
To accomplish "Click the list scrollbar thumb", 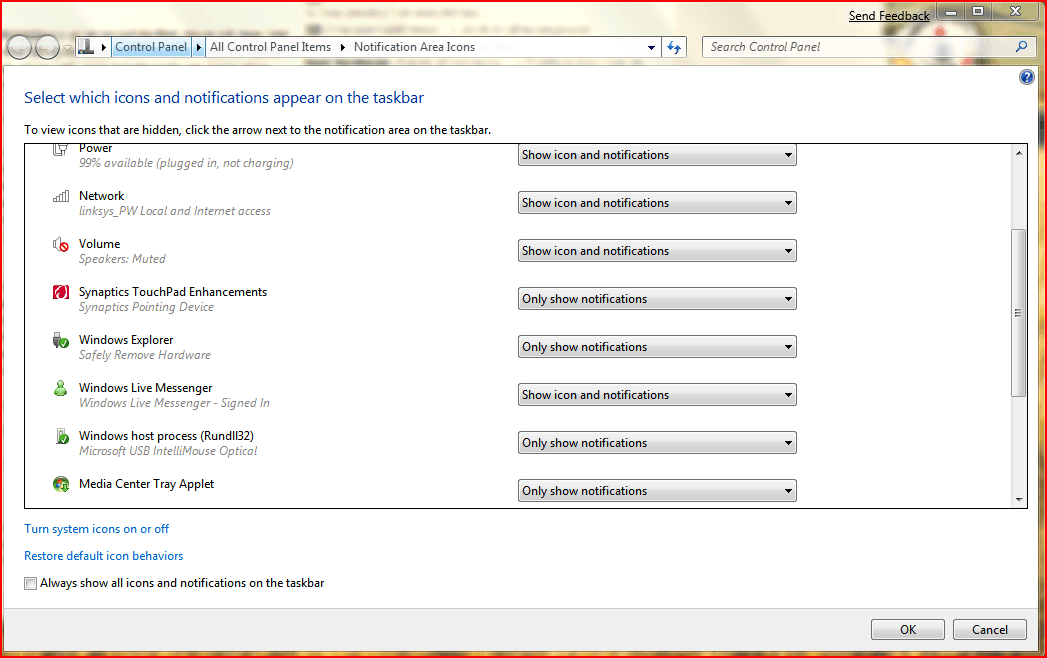I will (1018, 313).
